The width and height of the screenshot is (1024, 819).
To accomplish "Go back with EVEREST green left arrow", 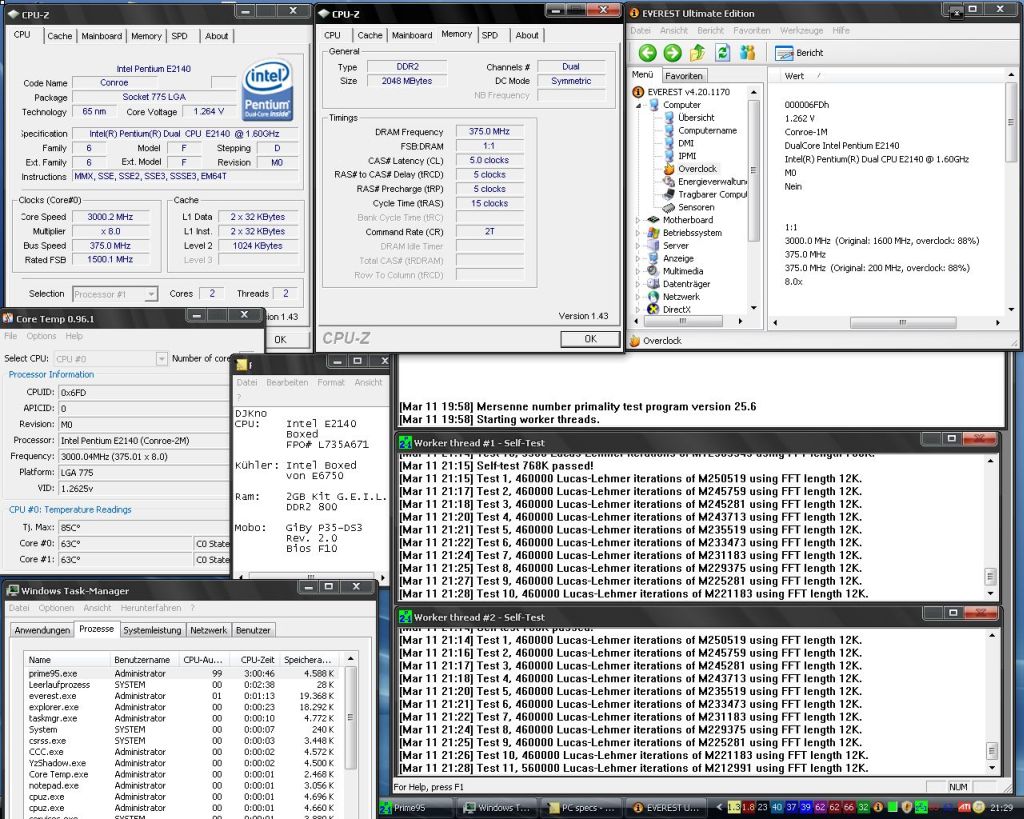I will [647, 53].
